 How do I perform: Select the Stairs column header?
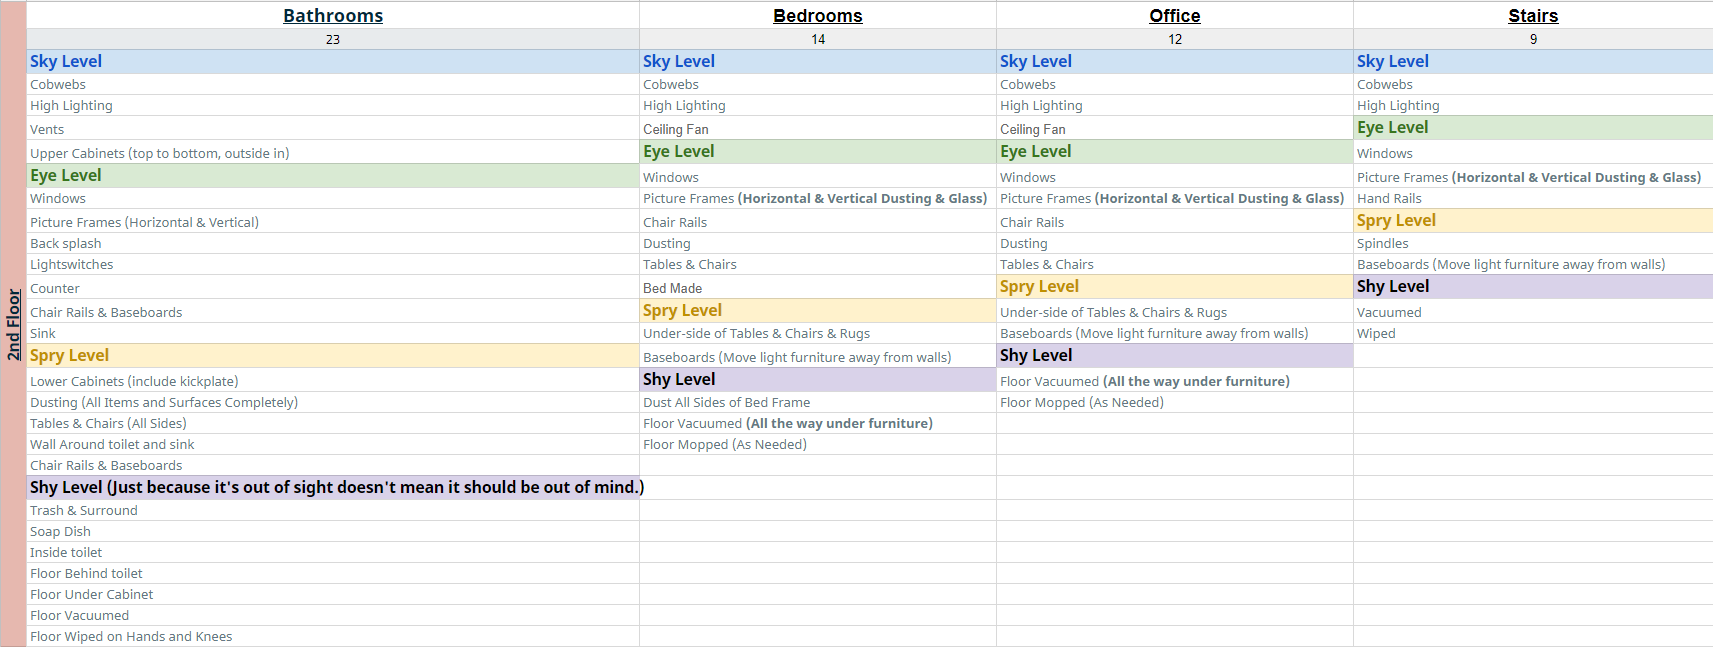[x=1533, y=15]
